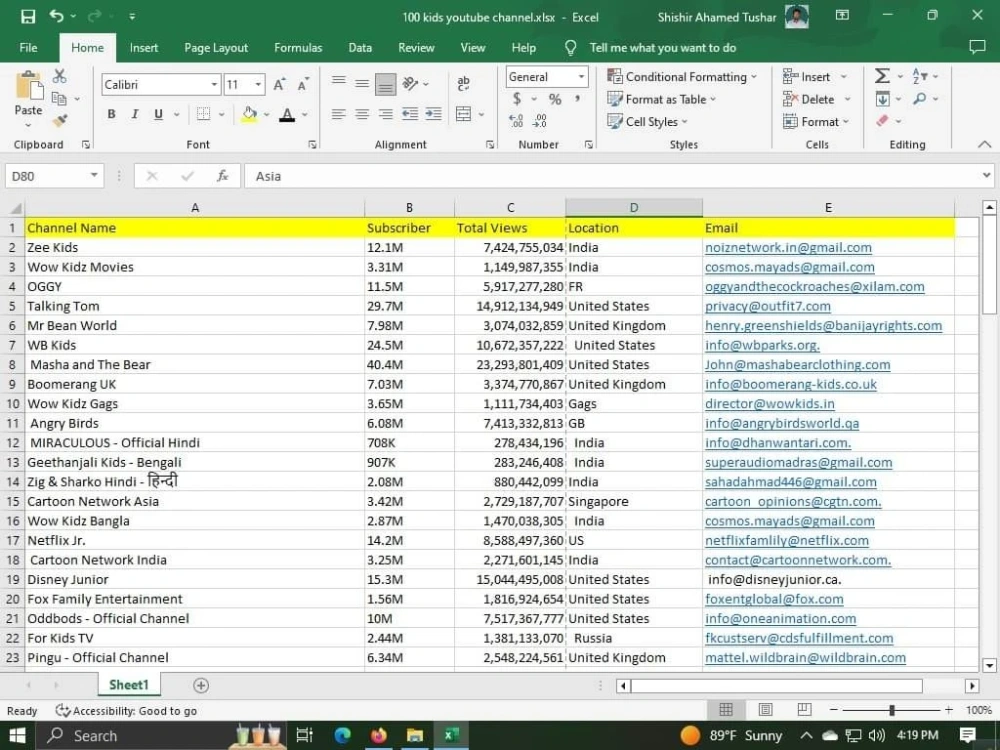Open Format as Table styles
This screenshot has height=750, width=1000.
click(661, 99)
